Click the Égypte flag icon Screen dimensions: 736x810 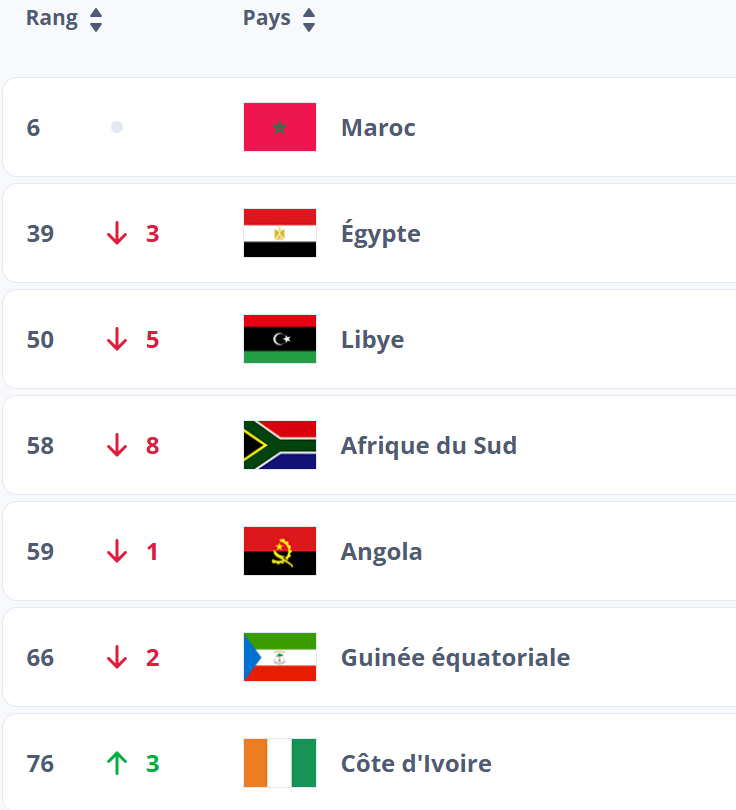tap(279, 233)
